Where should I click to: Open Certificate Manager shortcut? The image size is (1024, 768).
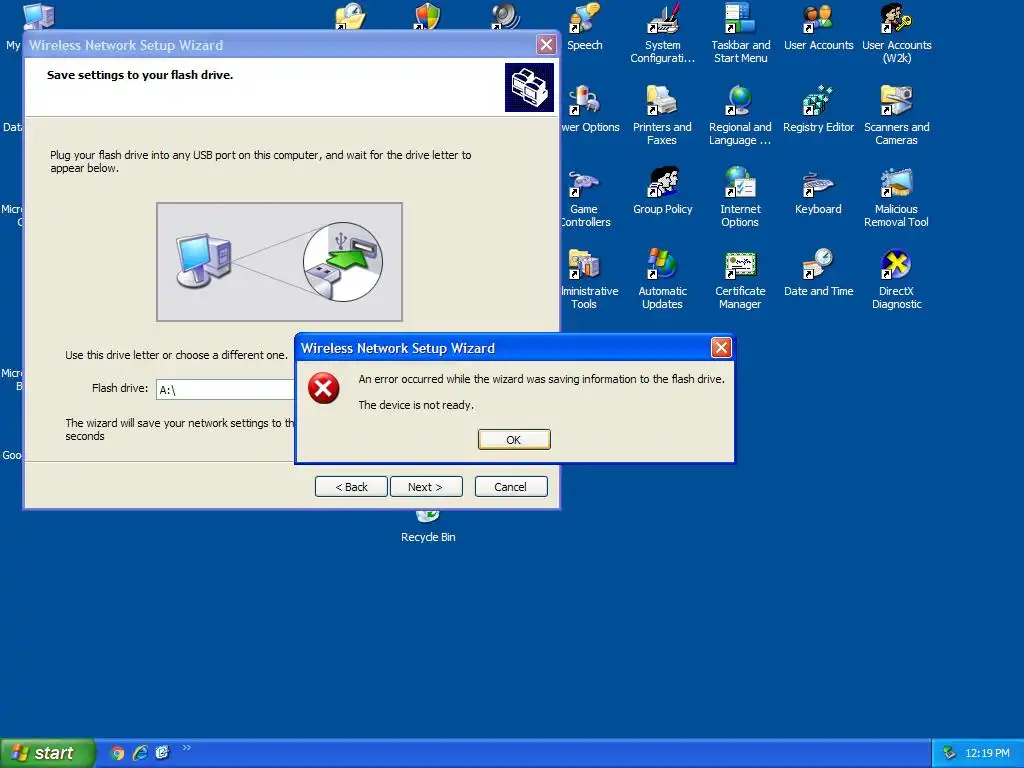pos(740,279)
